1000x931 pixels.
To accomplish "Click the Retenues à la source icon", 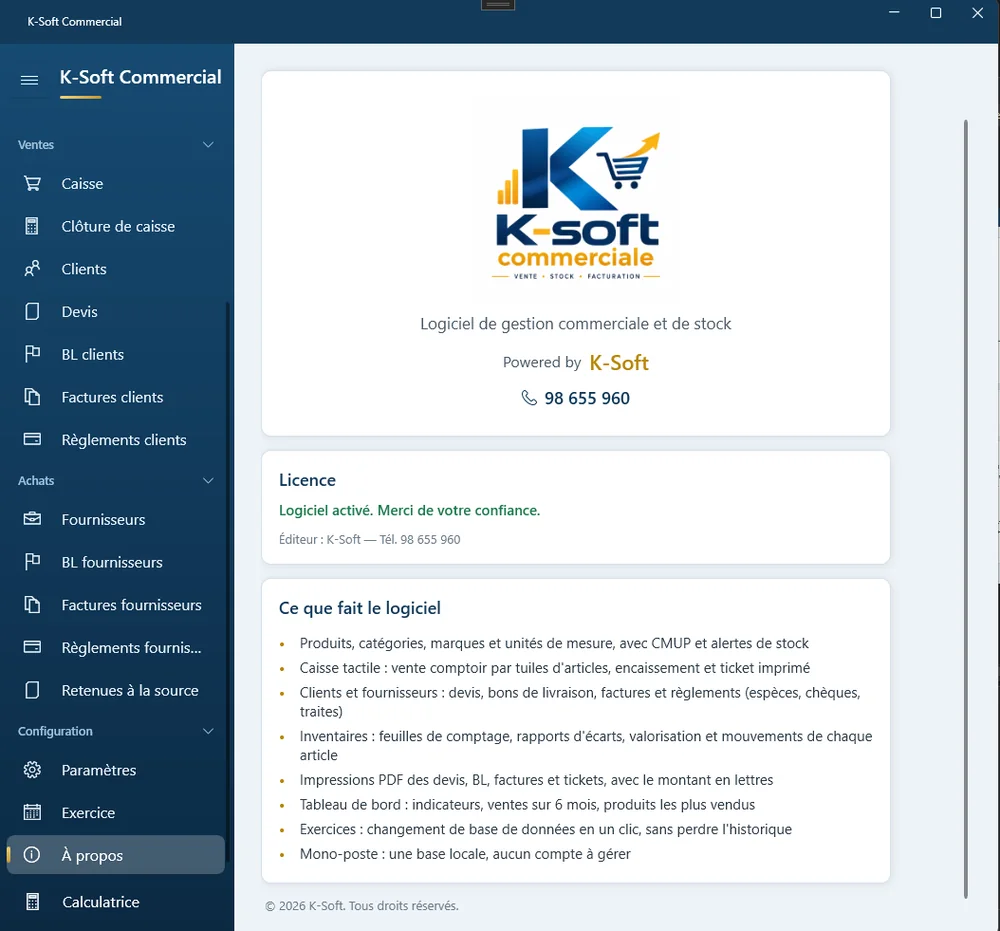I will (x=32, y=690).
